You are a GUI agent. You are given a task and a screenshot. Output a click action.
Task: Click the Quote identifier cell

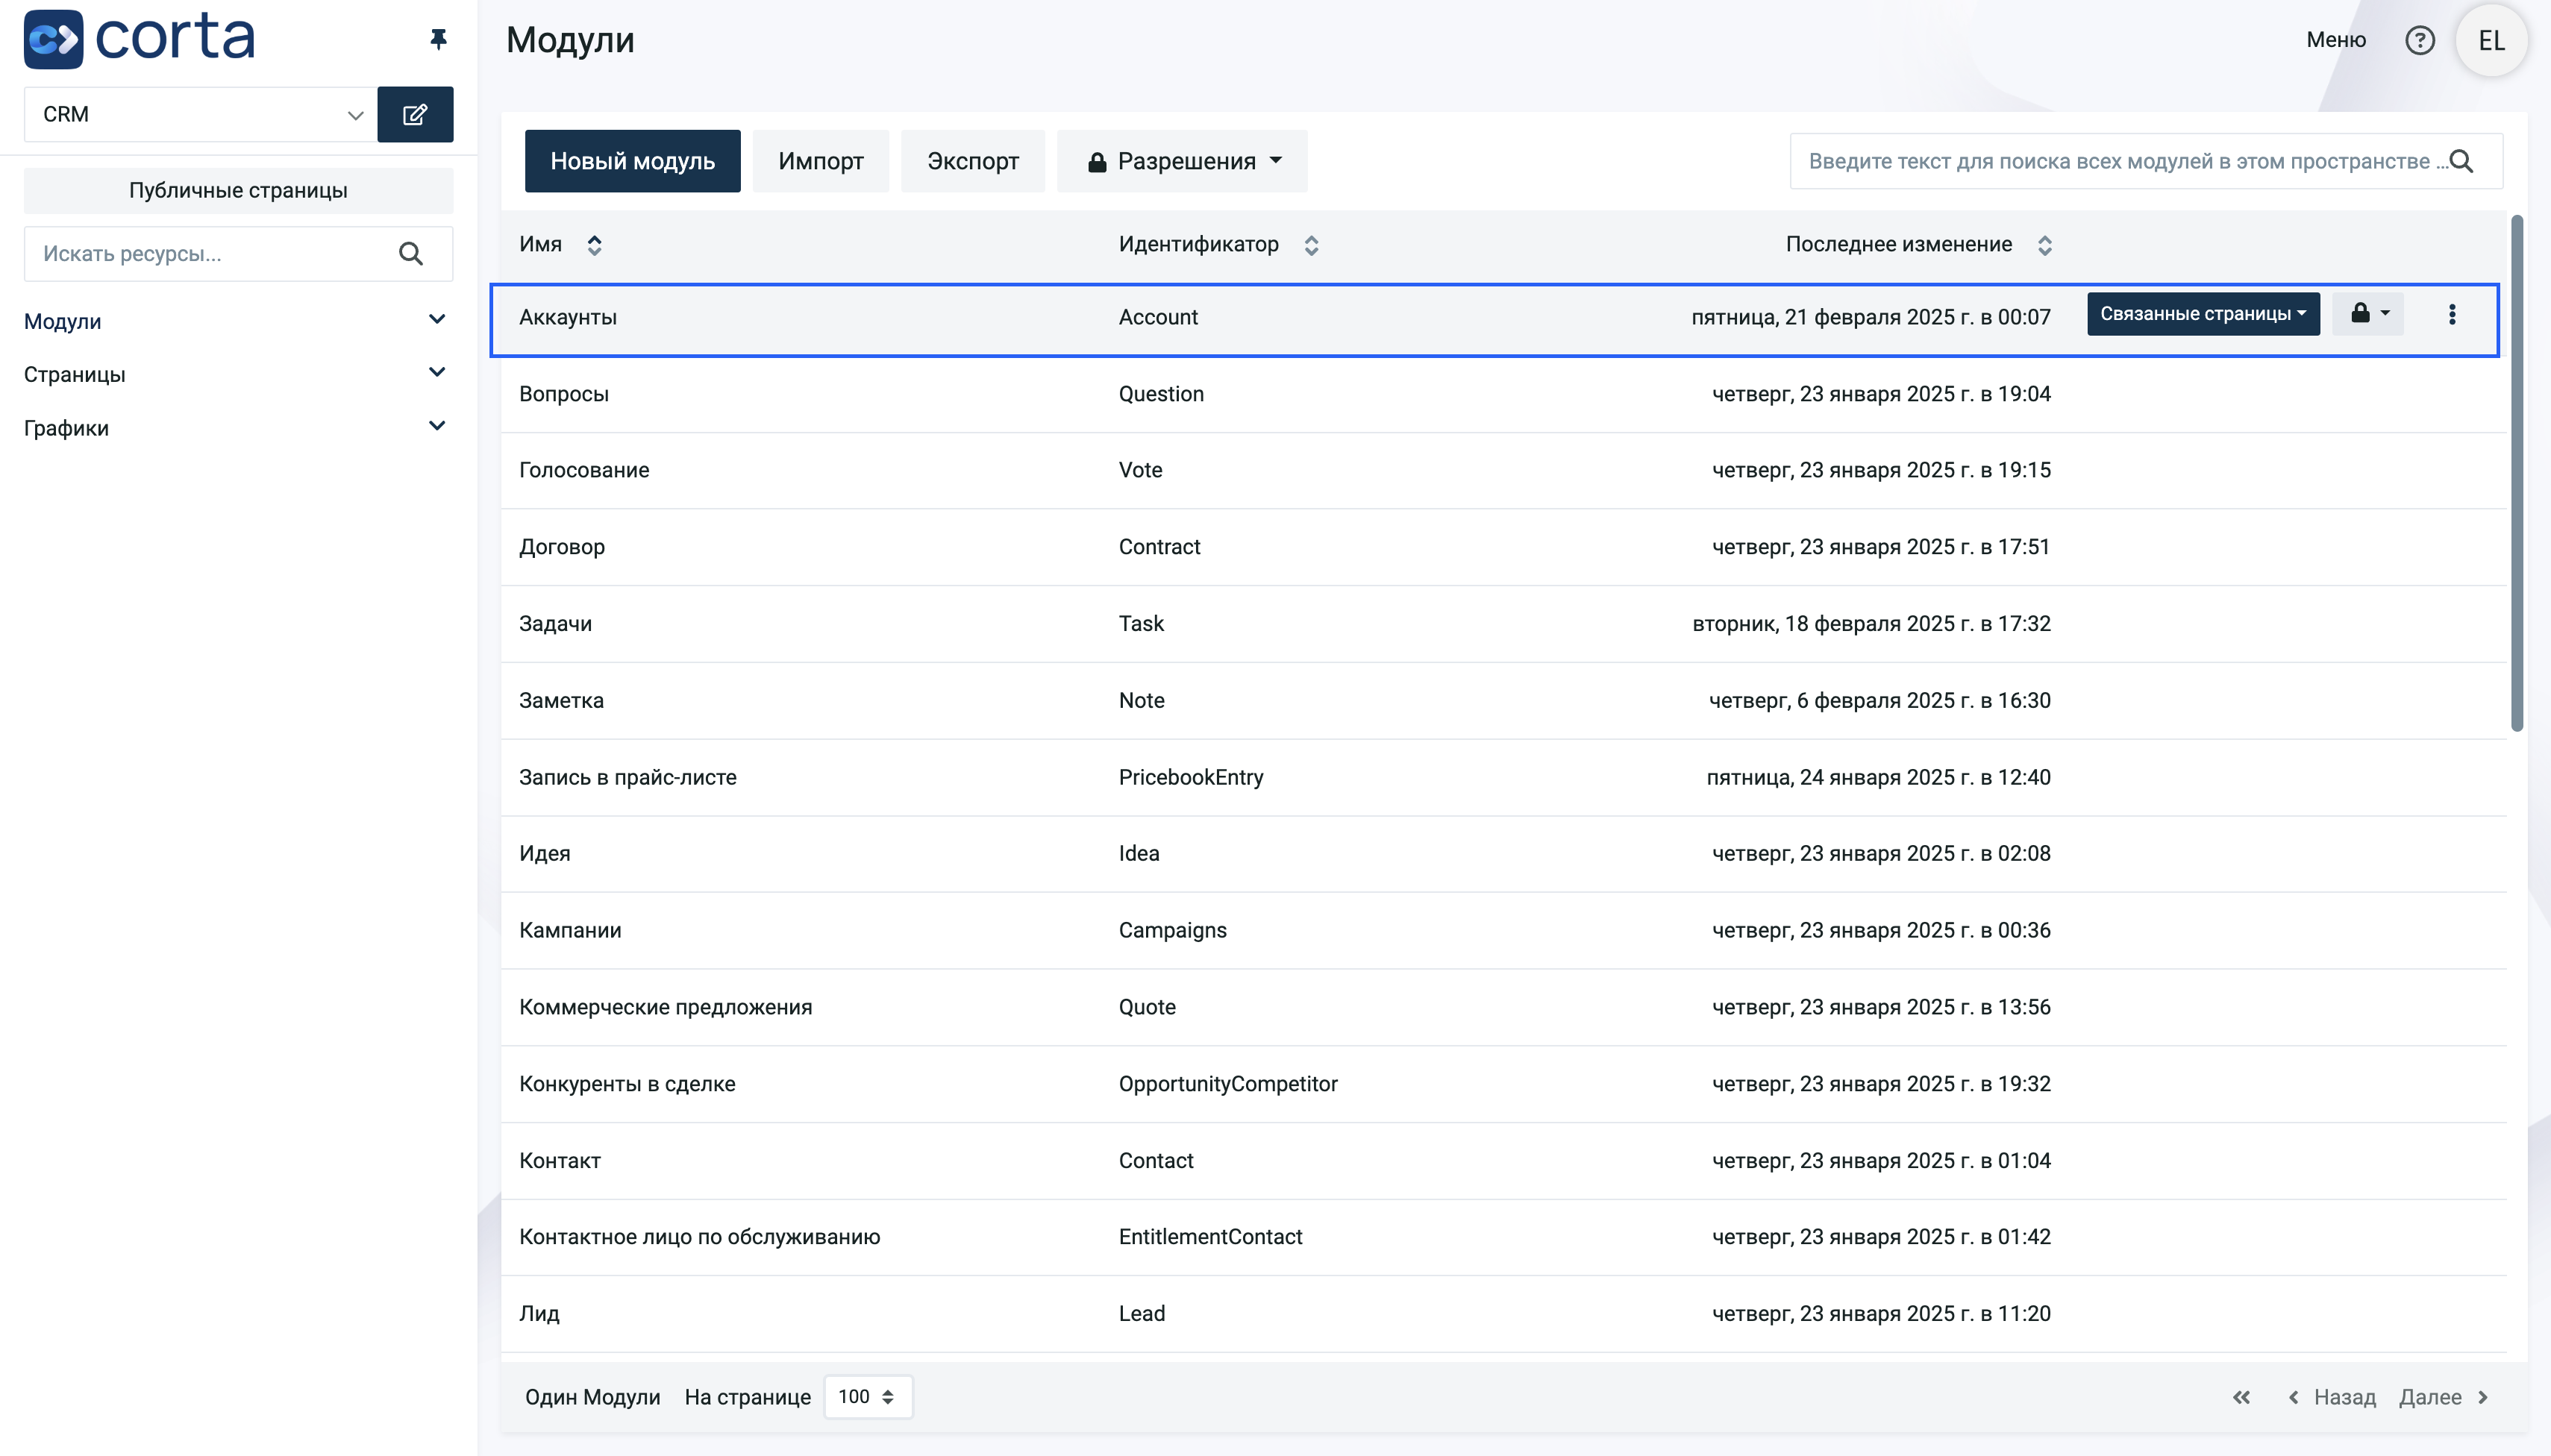tap(1147, 1007)
